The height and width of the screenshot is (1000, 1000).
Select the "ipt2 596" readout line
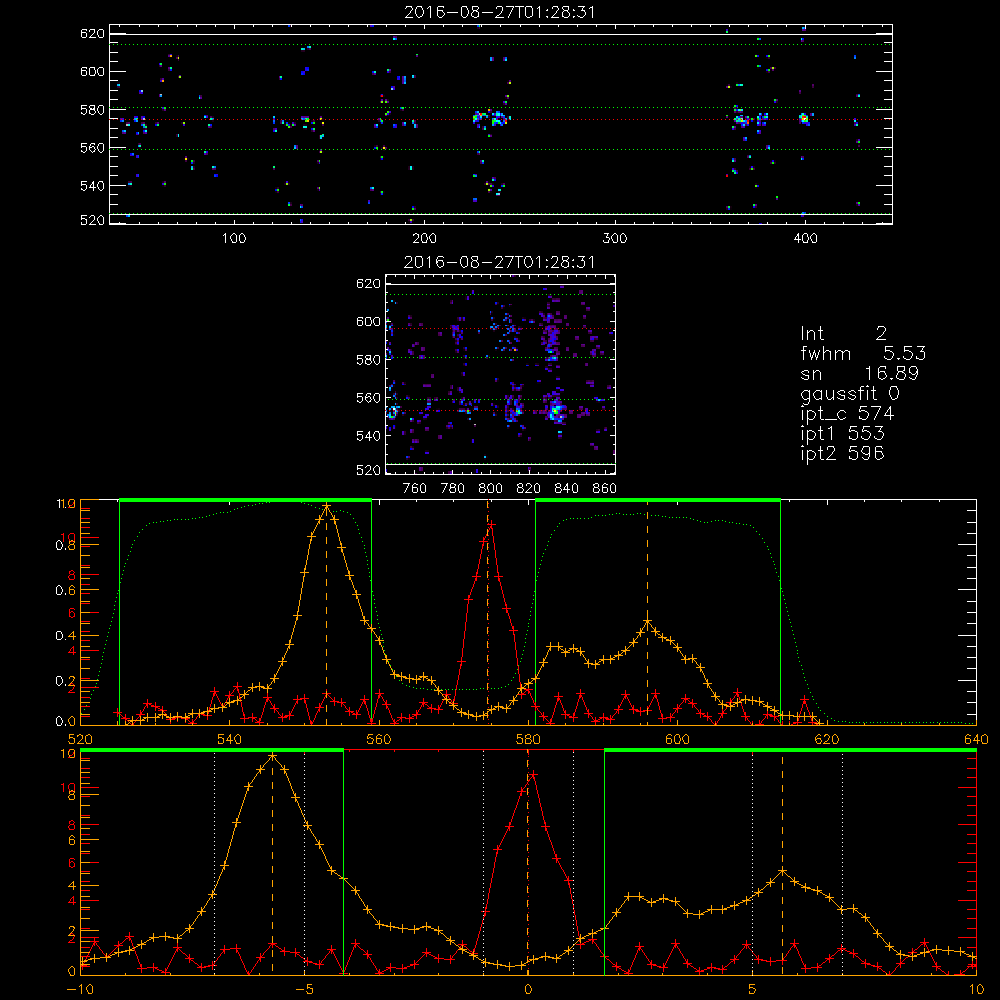click(842, 453)
